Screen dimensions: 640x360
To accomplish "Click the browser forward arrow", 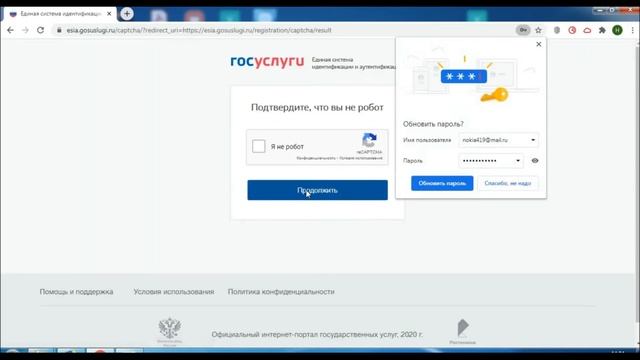I will 25,30.
